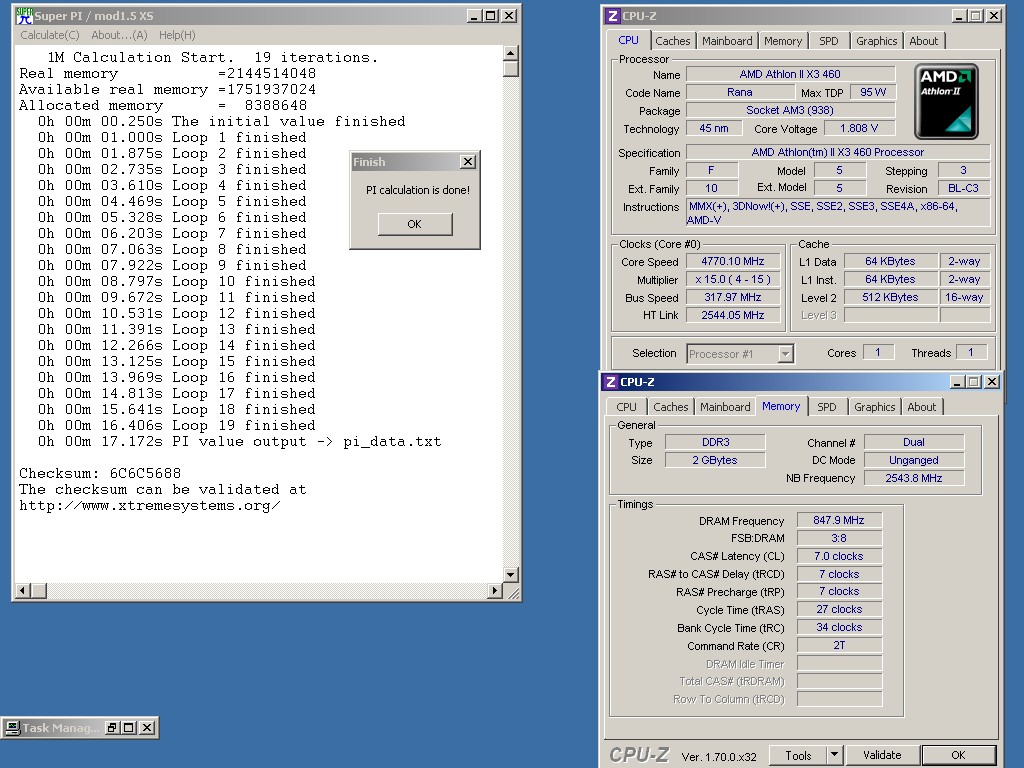Close the minimized Task Manager window
Image resolution: width=1024 pixels, height=768 pixels.
point(148,728)
